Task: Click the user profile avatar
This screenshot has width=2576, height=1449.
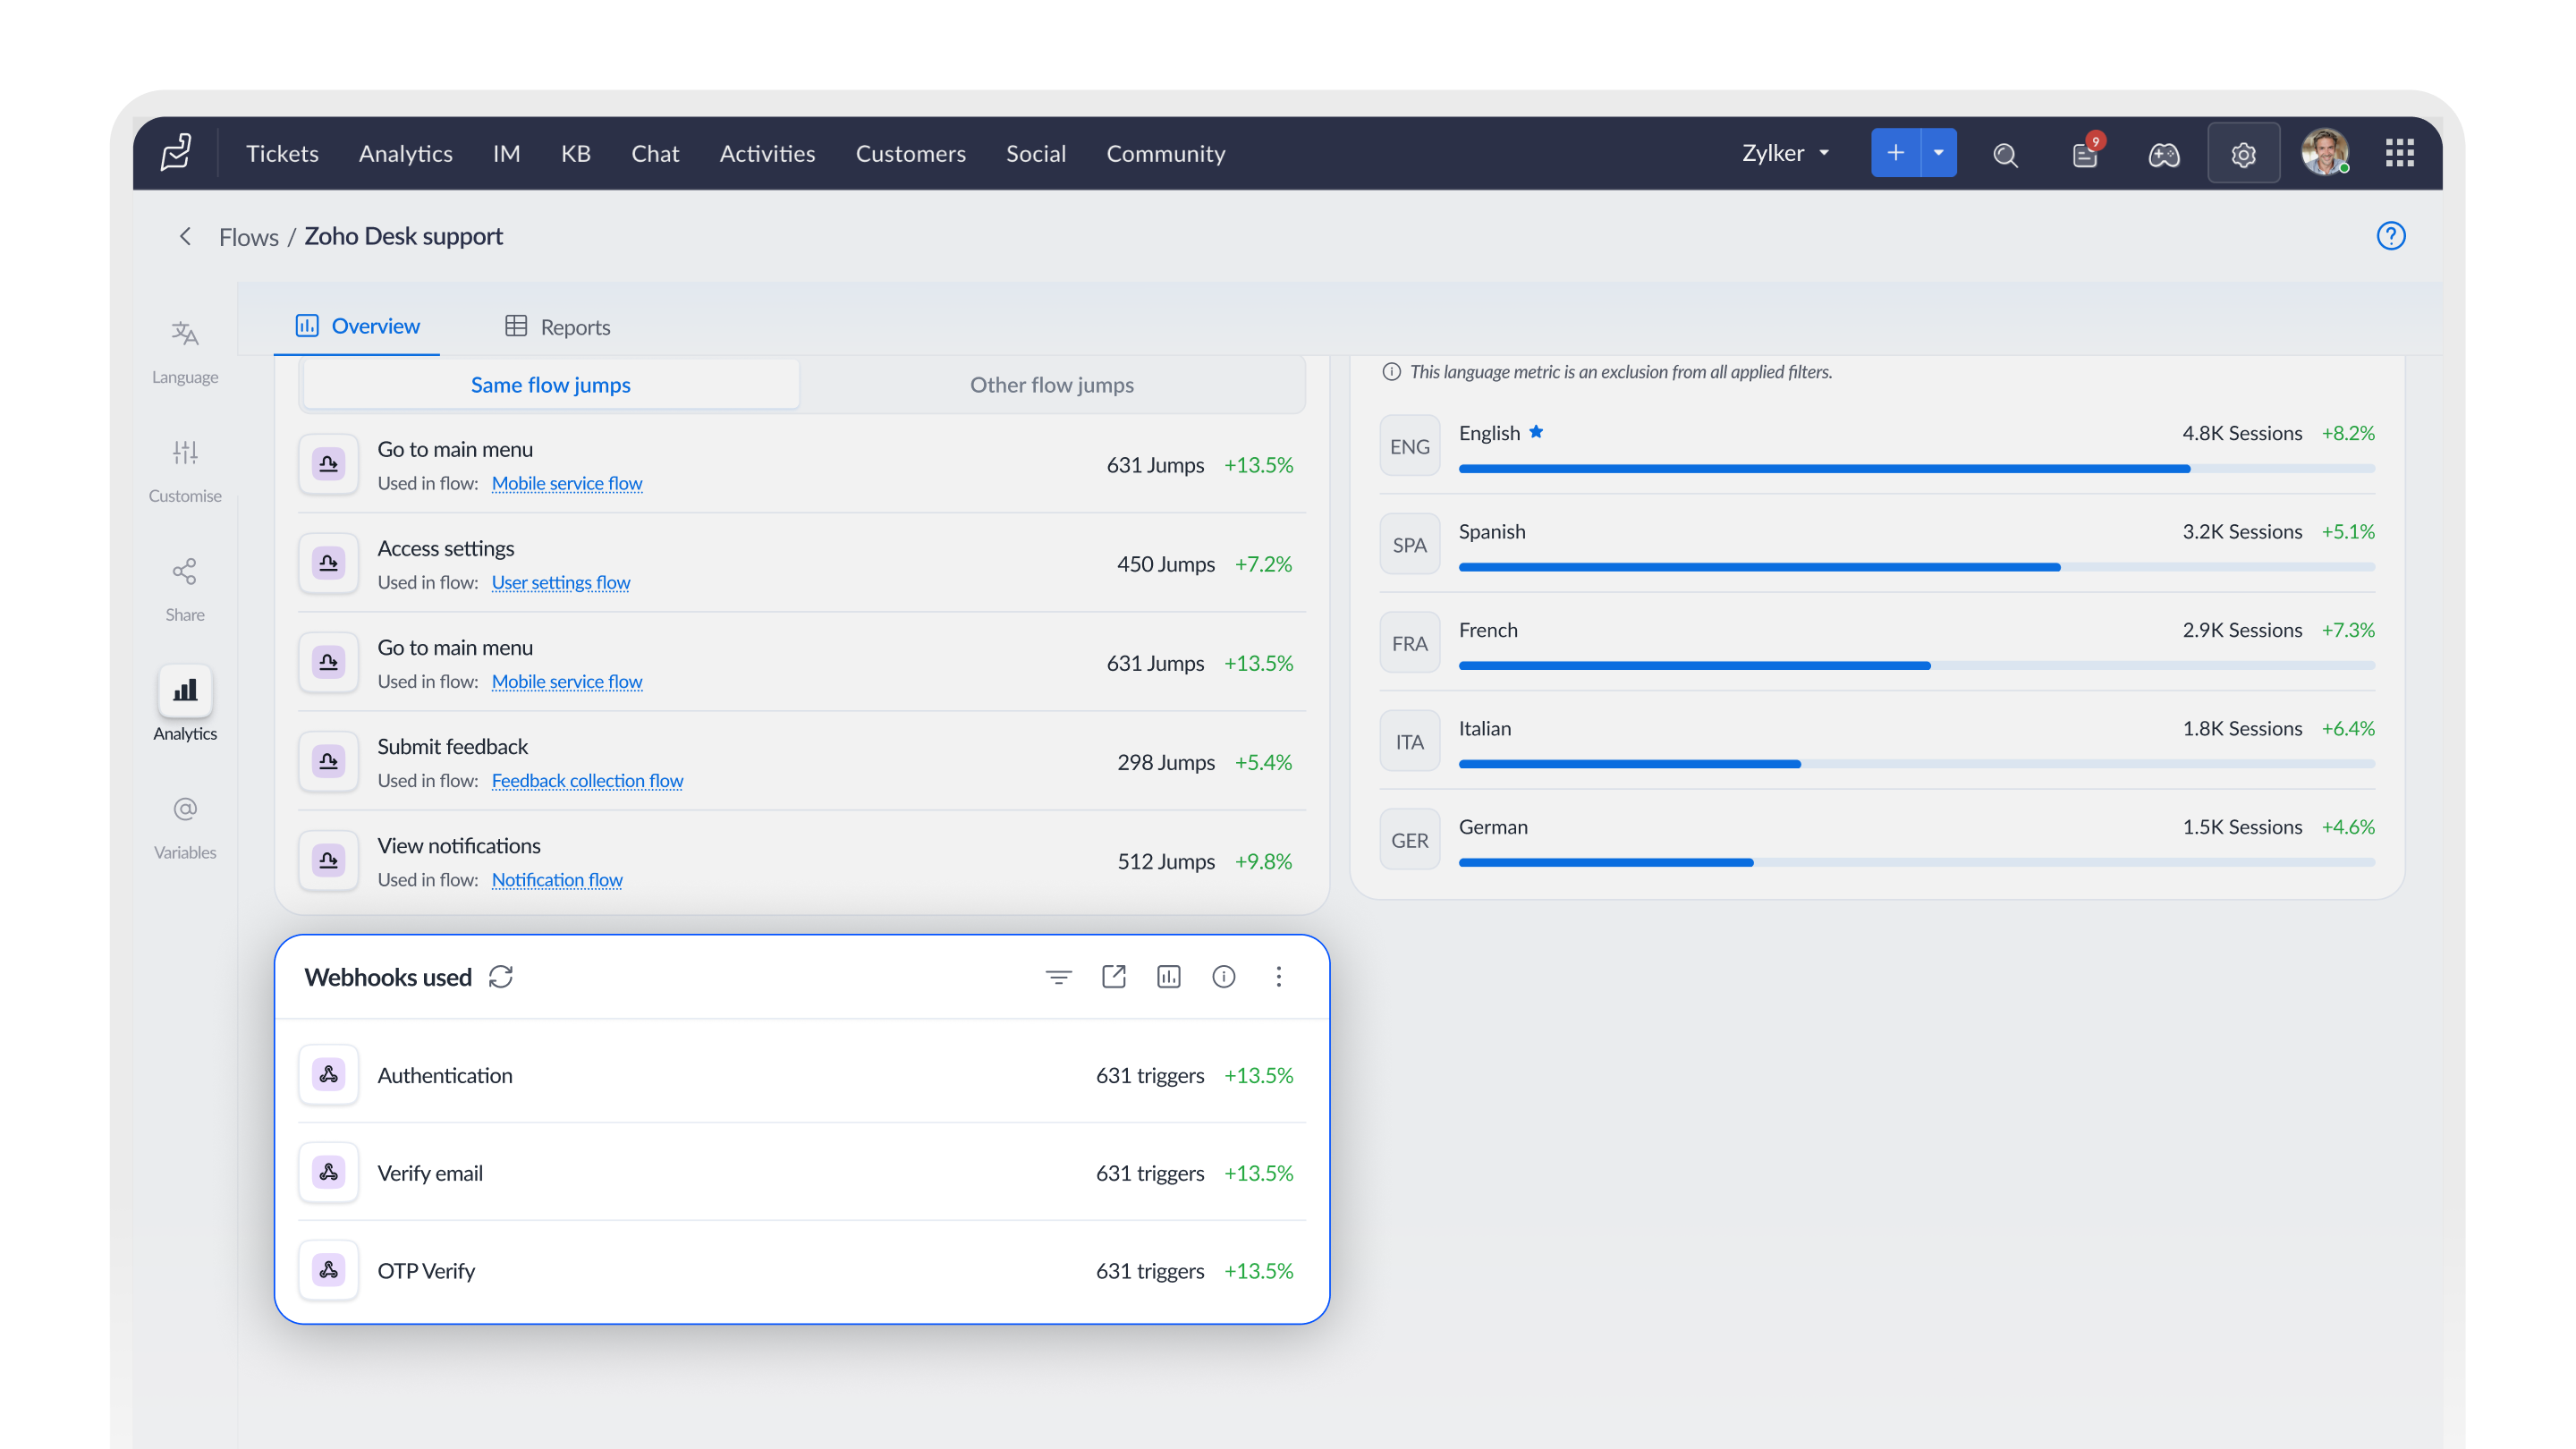Action: pos(2324,153)
